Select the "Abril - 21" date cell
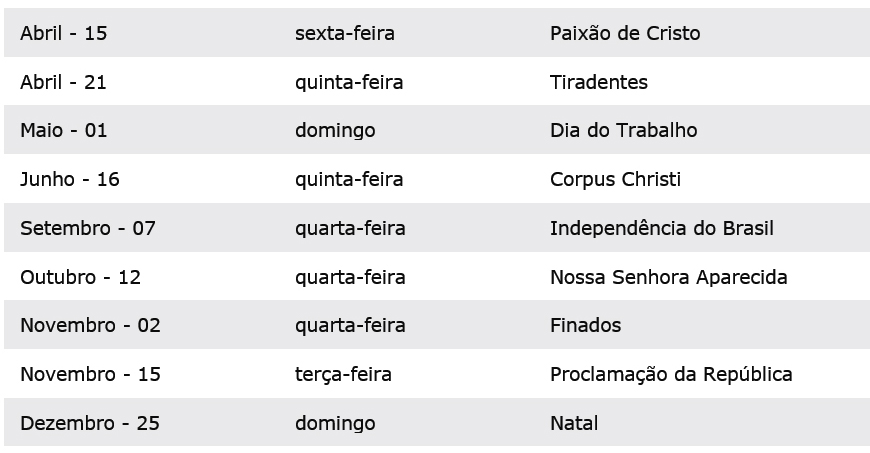870x453 pixels. [64, 82]
